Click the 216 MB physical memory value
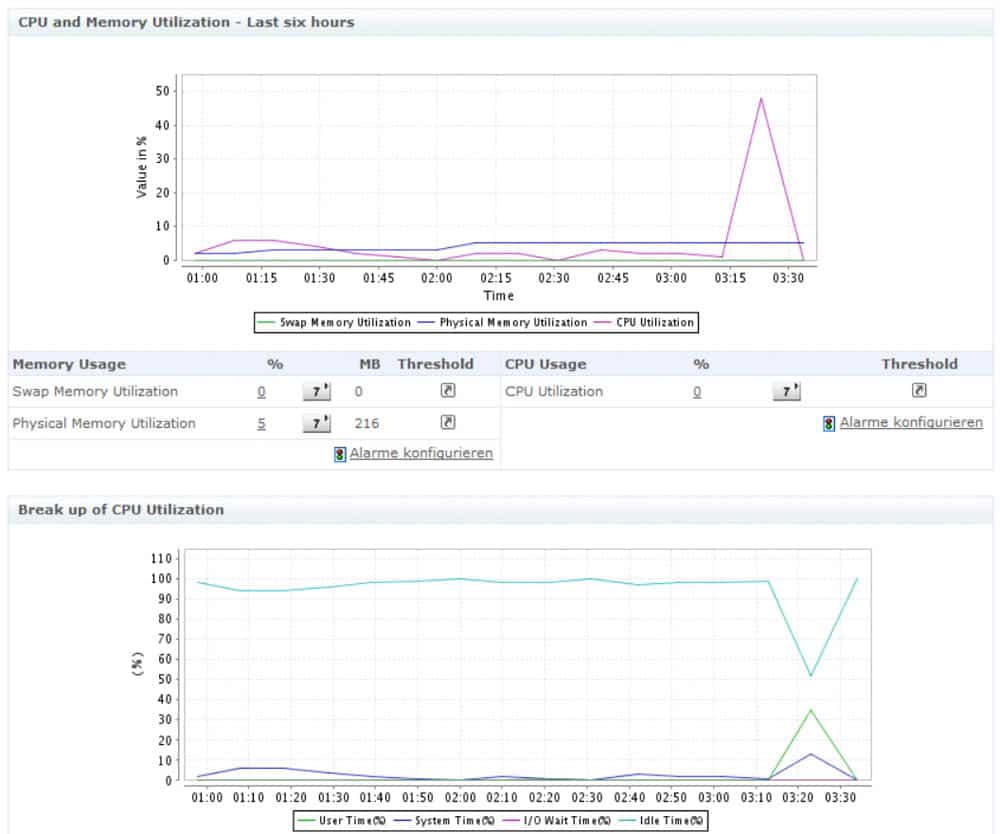 367,423
